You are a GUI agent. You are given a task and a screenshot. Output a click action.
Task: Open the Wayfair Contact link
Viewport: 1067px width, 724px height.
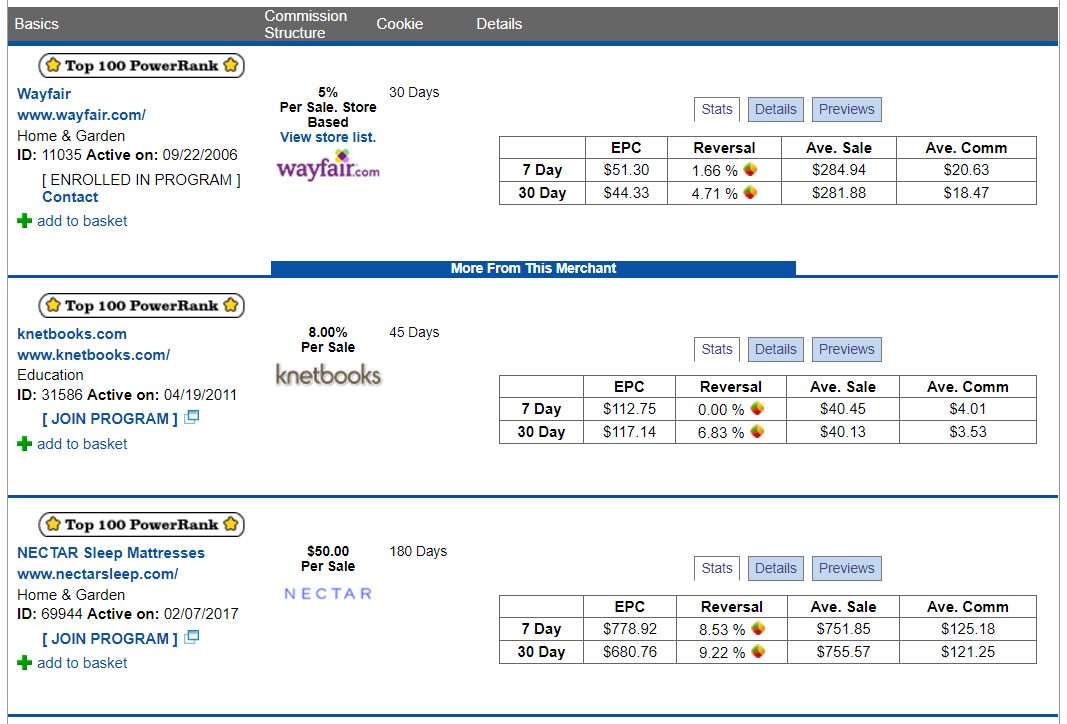[x=70, y=197]
